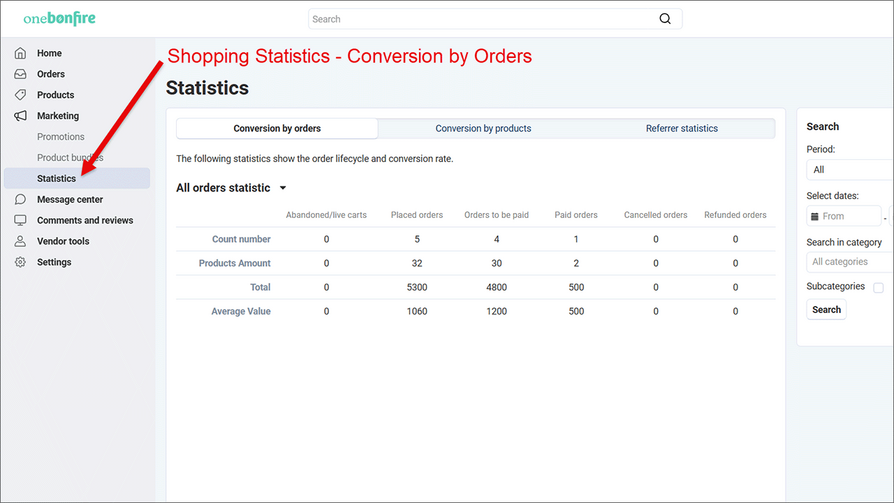Image resolution: width=895 pixels, height=503 pixels.
Task: Click the Settings gear icon
Action: coord(20,262)
